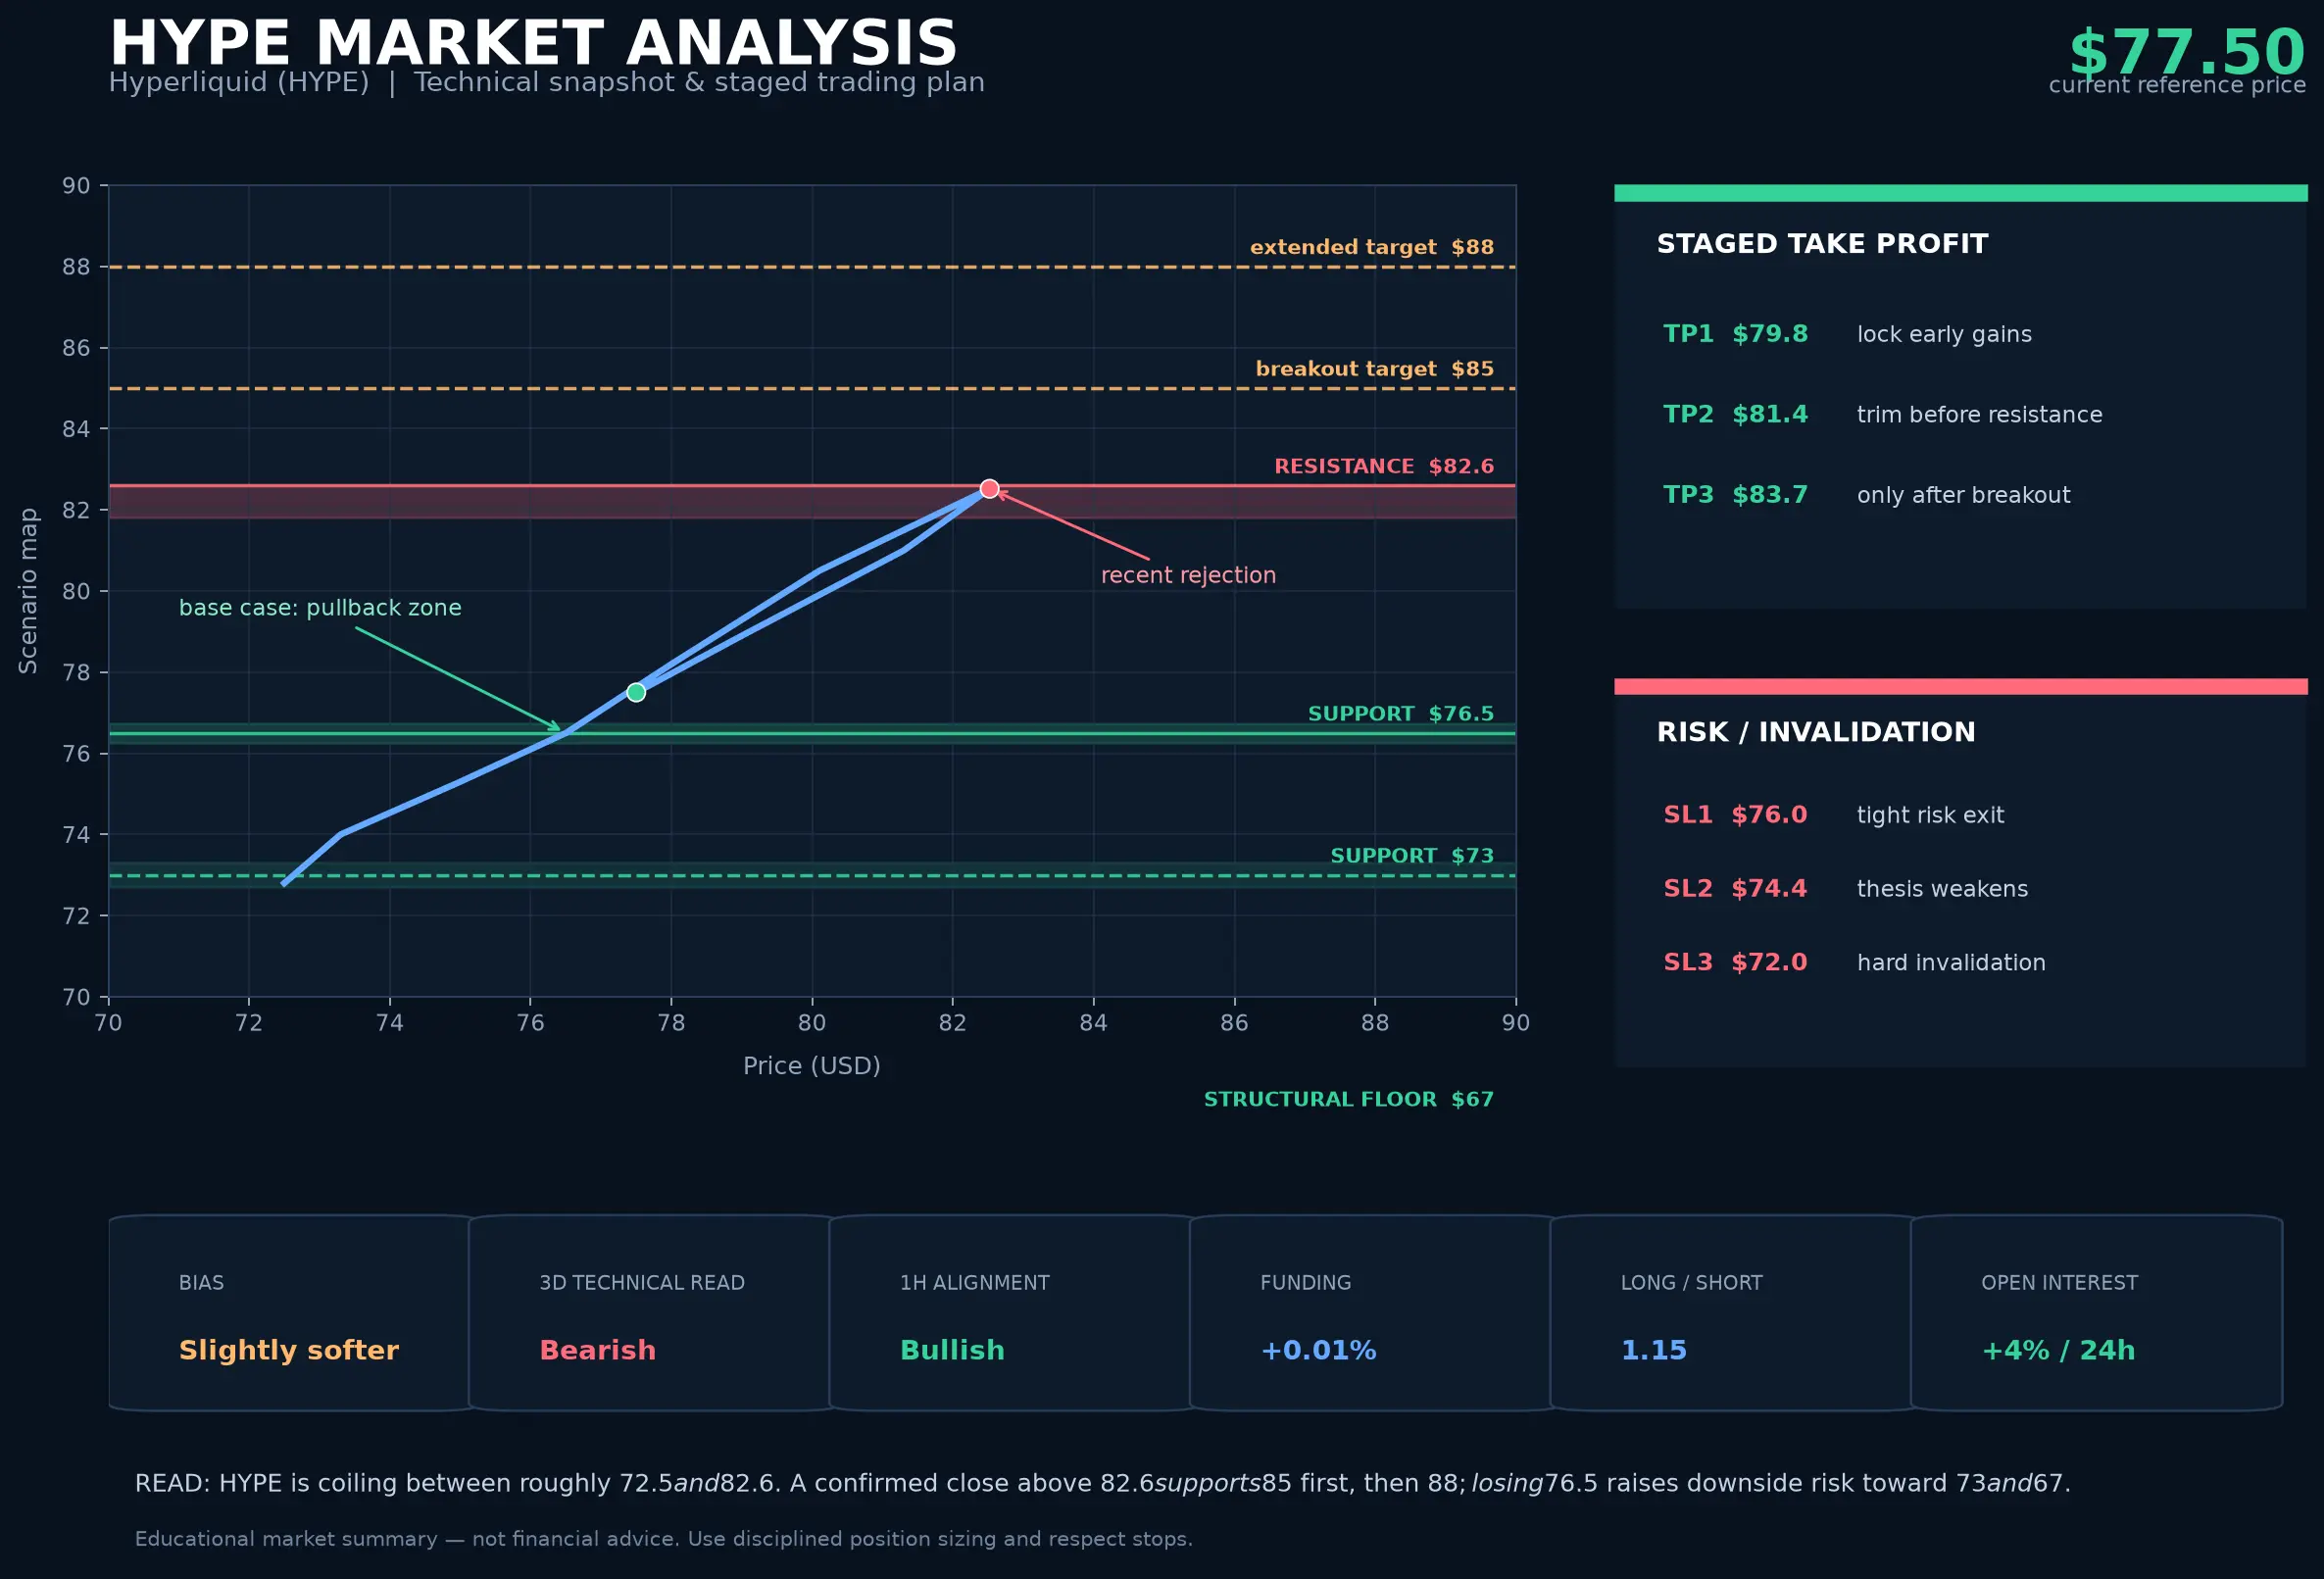The width and height of the screenshot is (2324, 1579).
Task: Select the "Hyperliquid (HYPE) | Technical snapshot" subtitle
Action: pyautogui.click(x=546, y=83)
